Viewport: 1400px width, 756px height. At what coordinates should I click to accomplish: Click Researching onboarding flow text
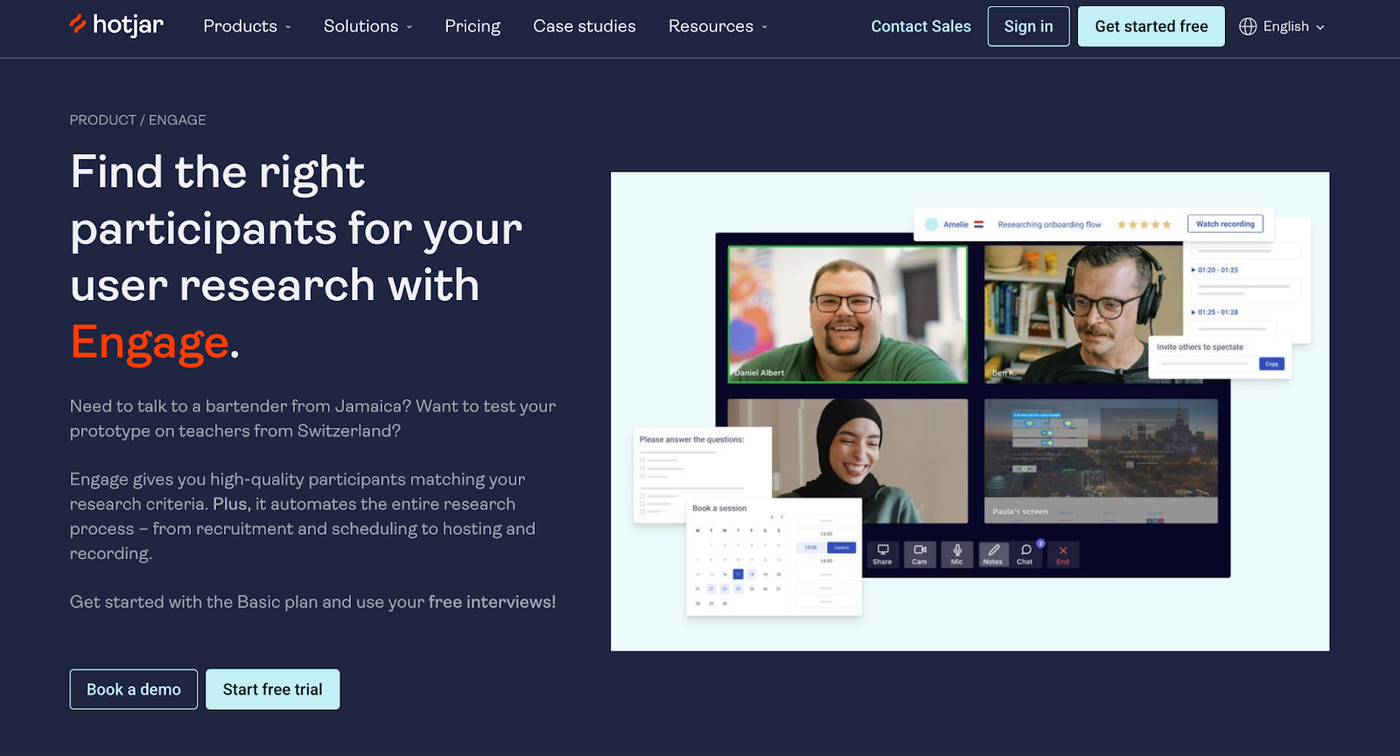(x=1049, y=225)
